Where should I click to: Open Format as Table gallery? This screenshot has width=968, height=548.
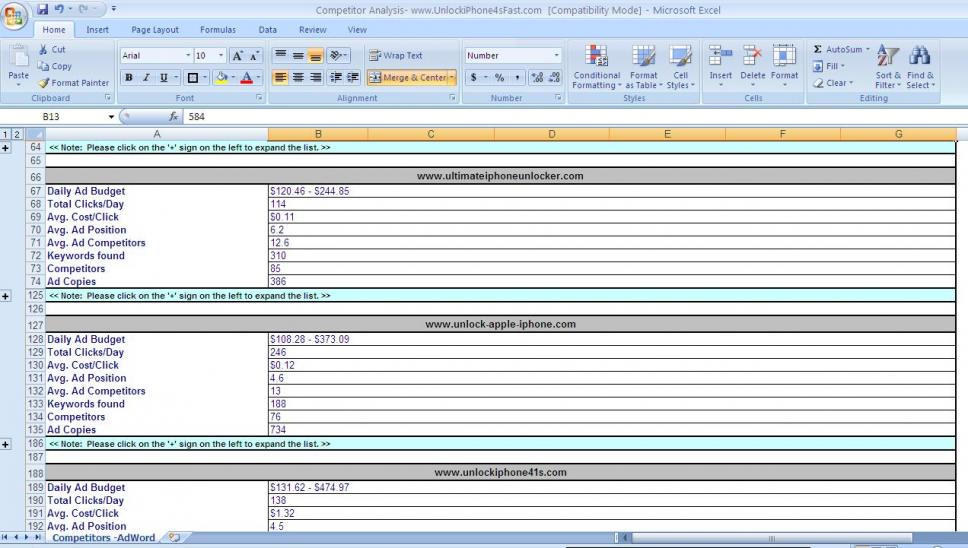pos(643,67)
